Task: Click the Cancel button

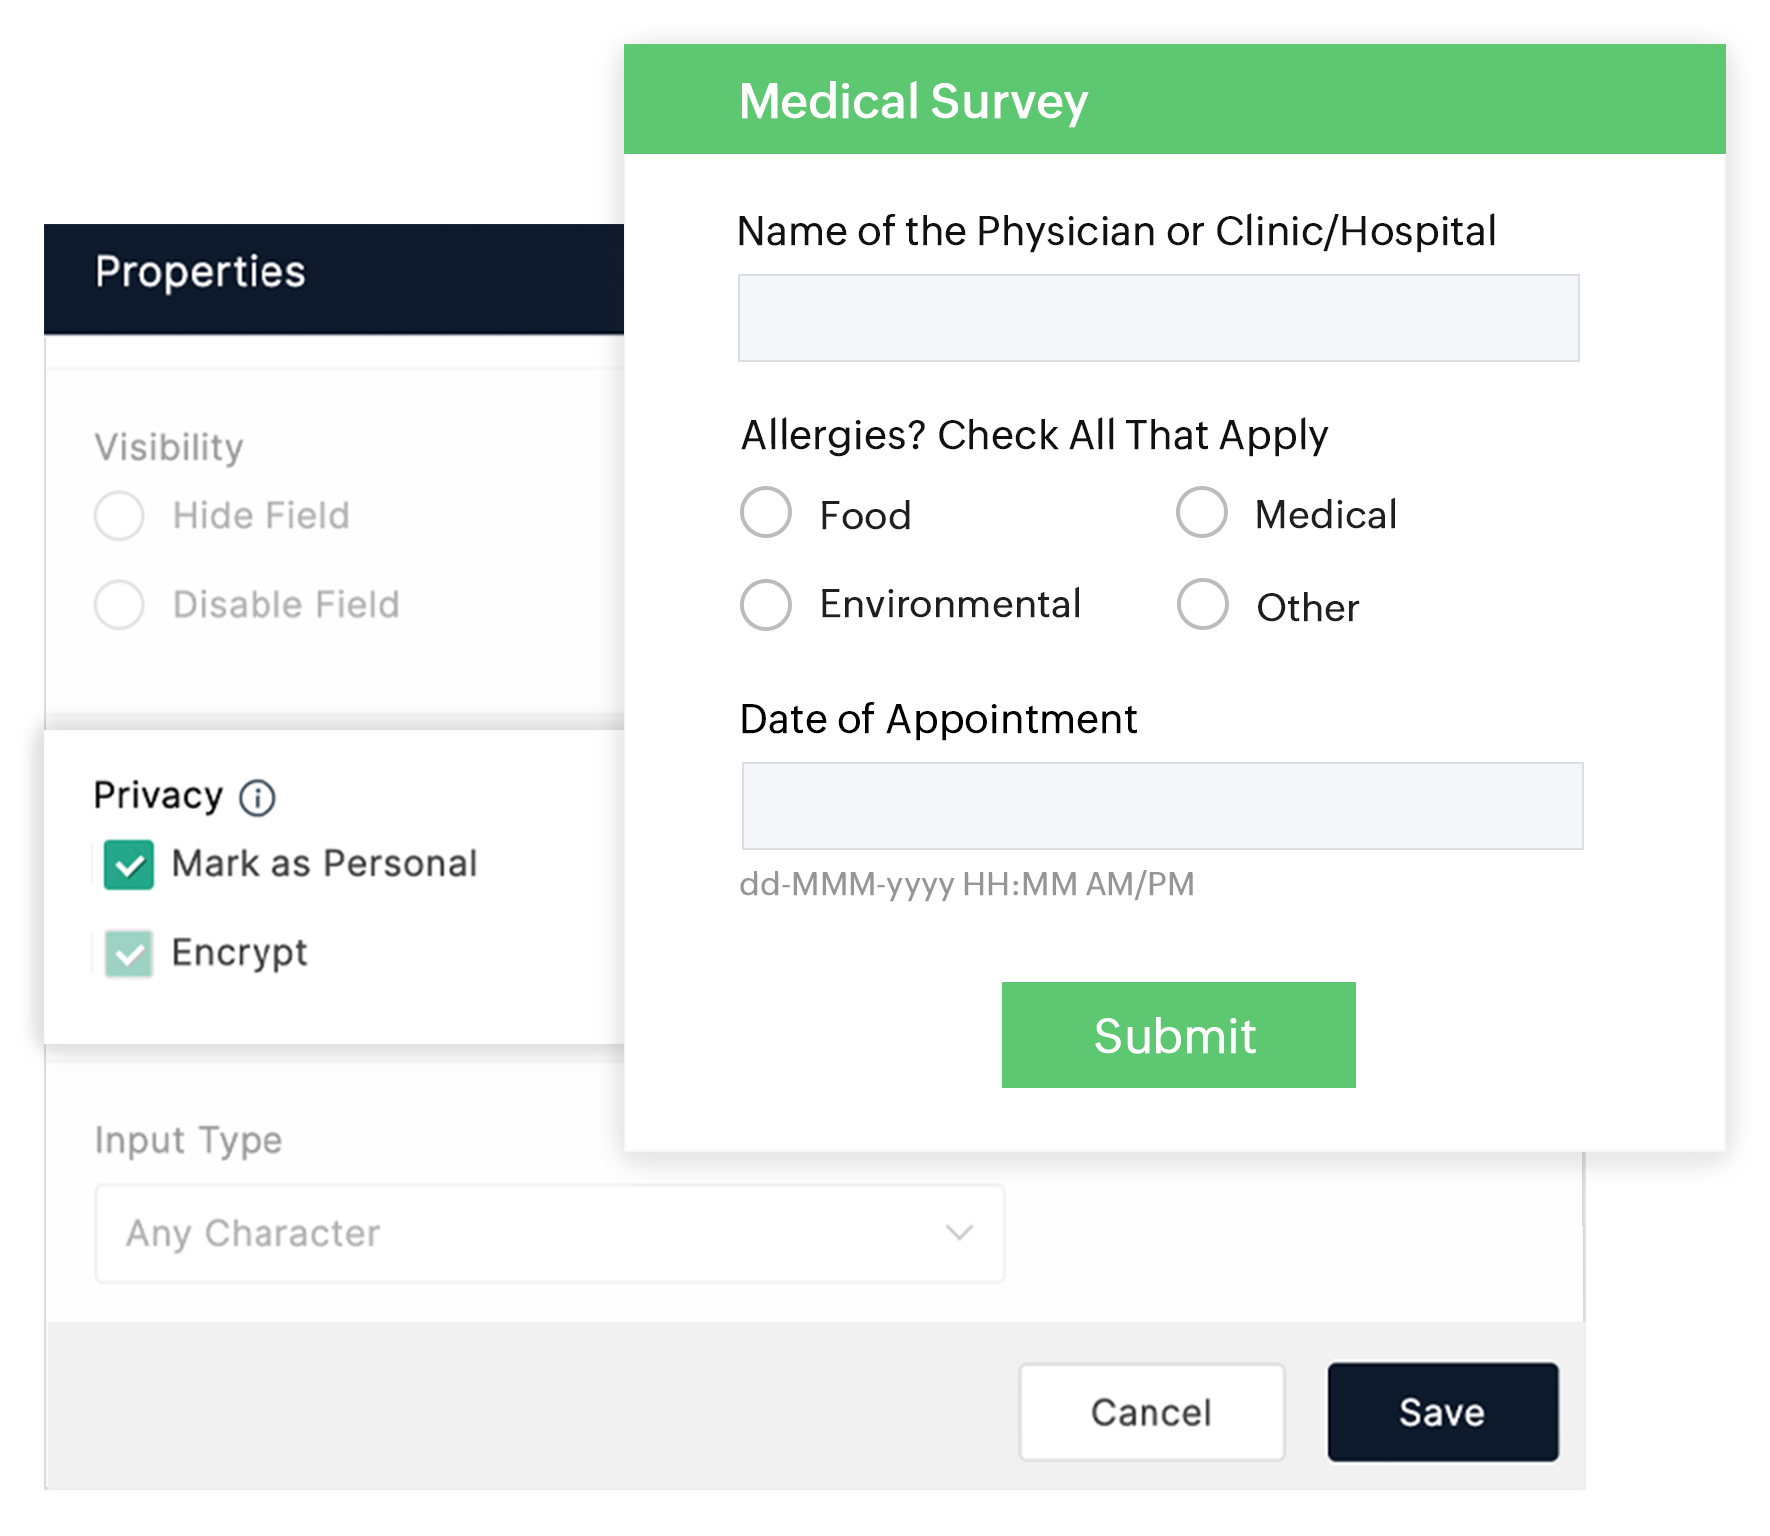Action: [1151, 1412]
